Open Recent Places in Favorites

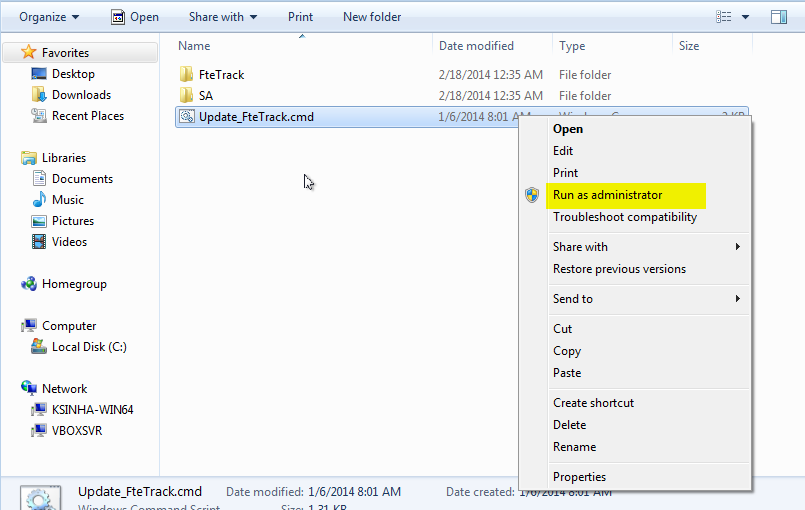[88, 116]
